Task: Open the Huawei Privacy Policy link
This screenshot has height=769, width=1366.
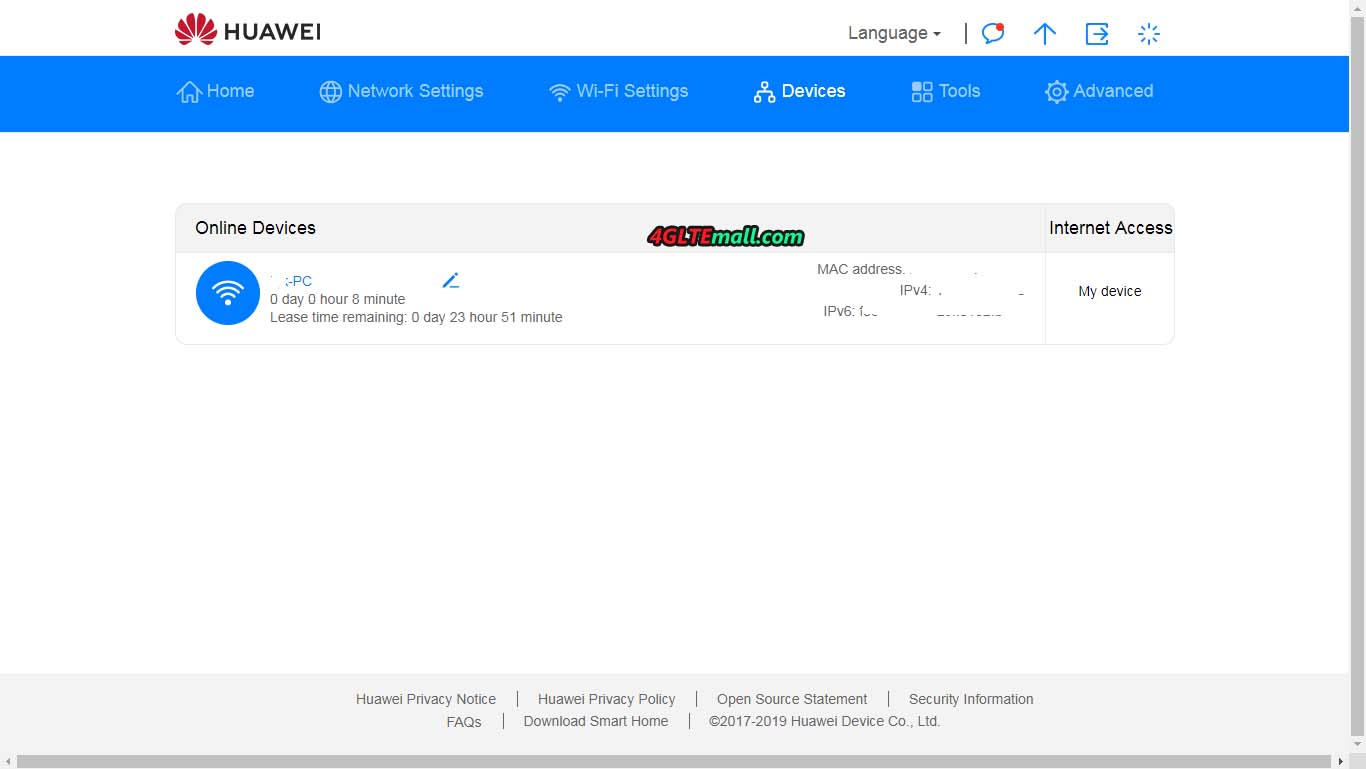Action: (606, 699)
